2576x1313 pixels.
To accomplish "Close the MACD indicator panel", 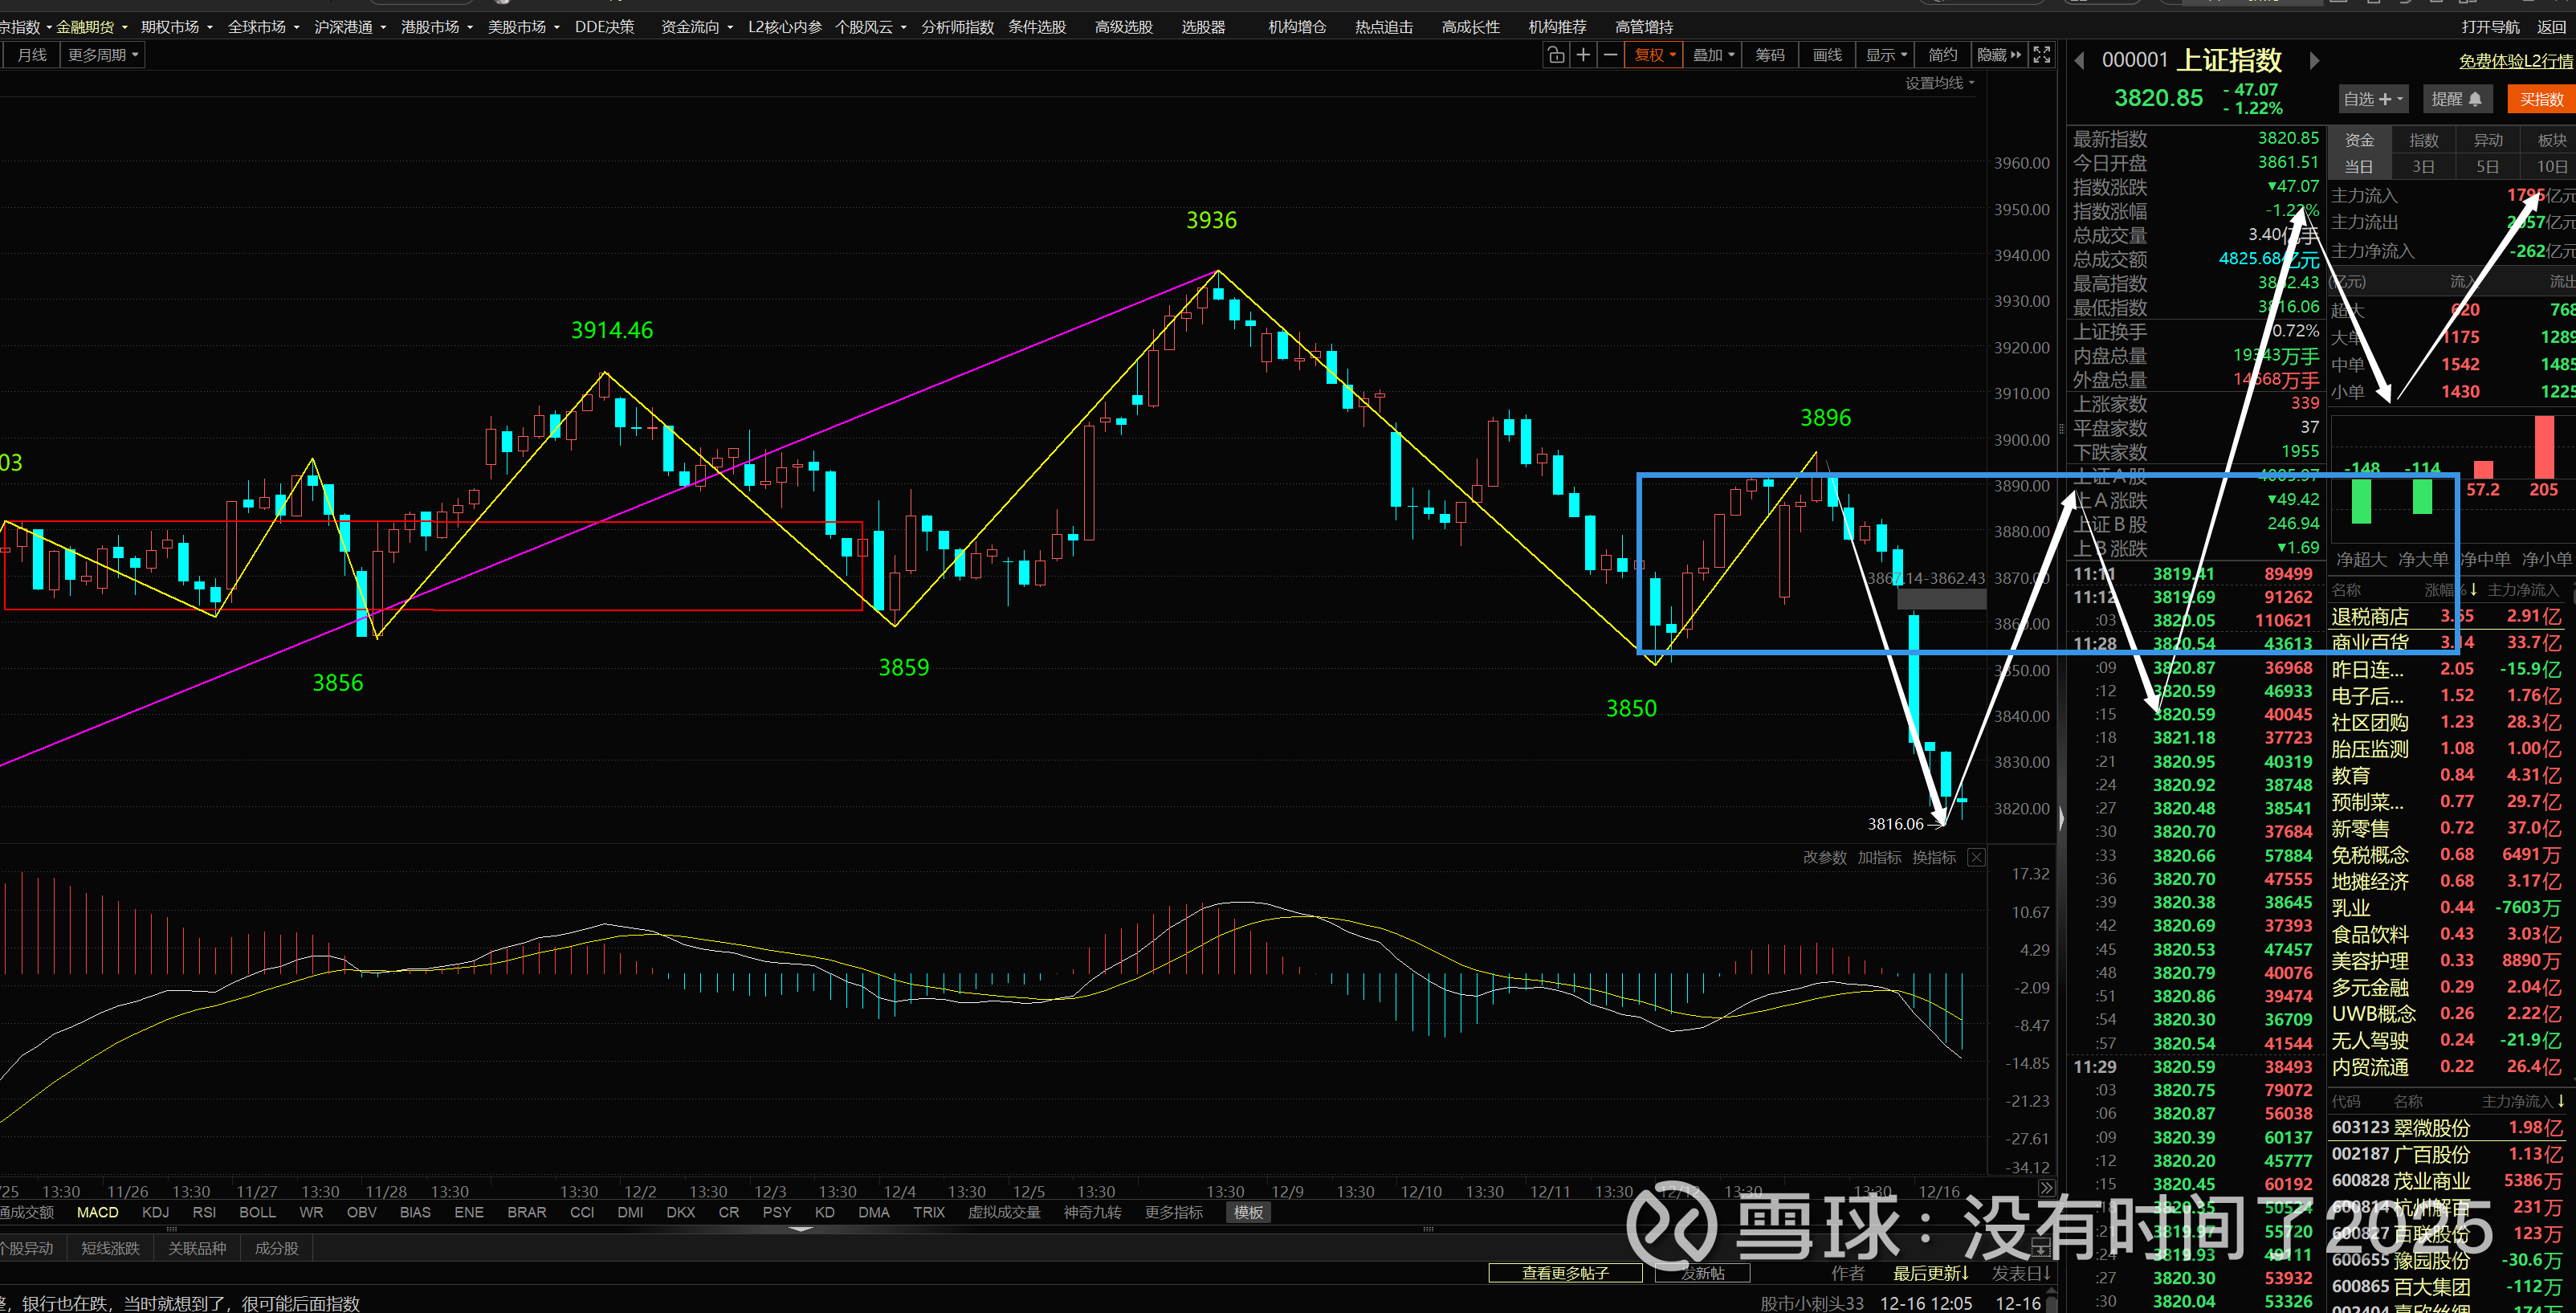I will point(1976,857).
